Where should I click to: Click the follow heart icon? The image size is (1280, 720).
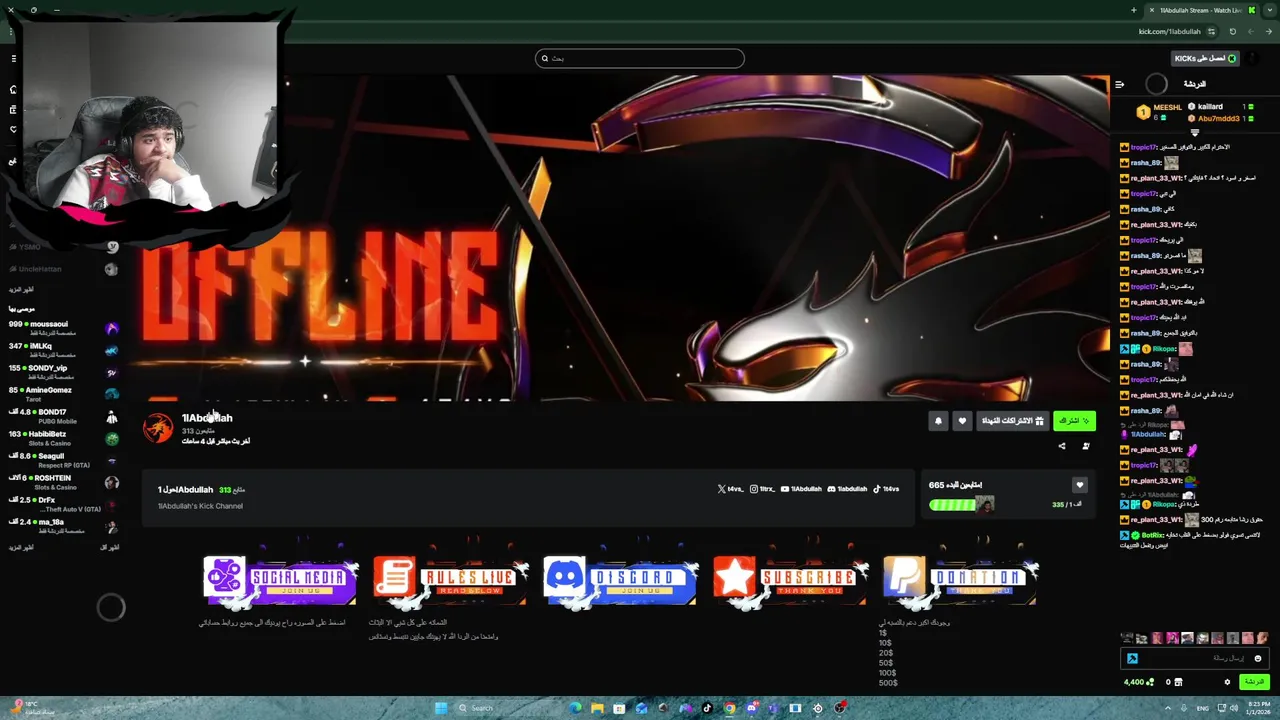point(962,421)
